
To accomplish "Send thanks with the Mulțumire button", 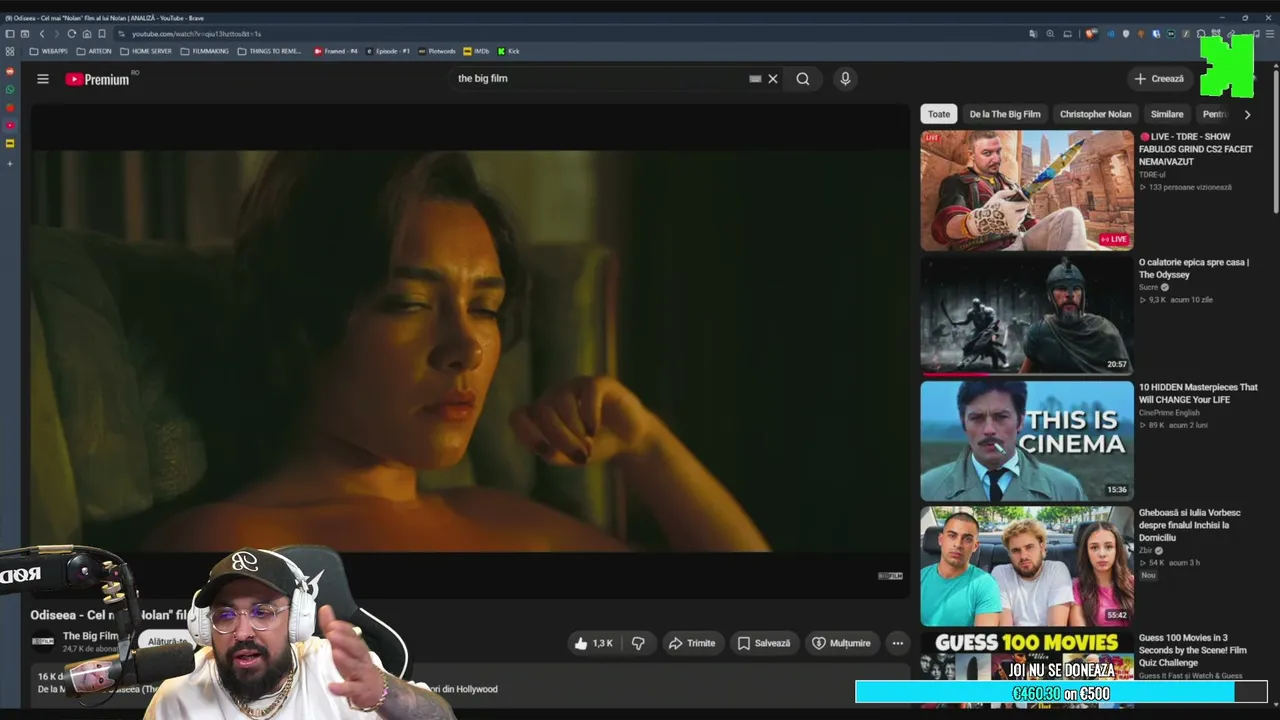I will [x=841, y=643].
